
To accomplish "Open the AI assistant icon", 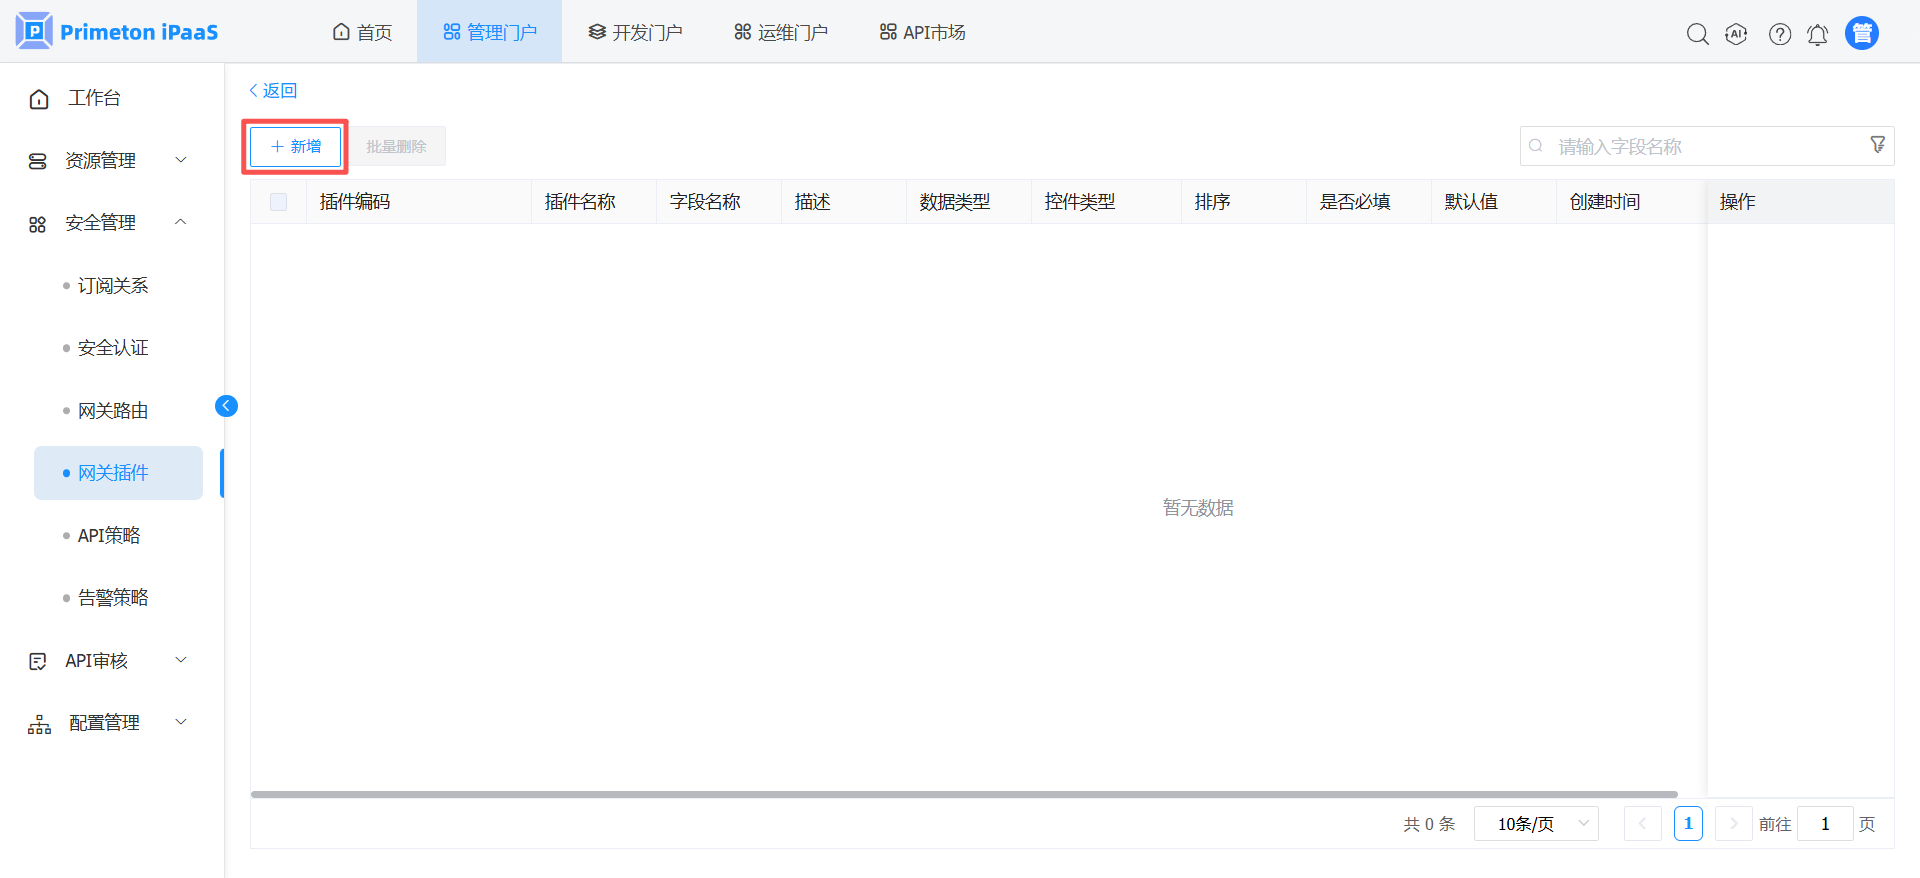I will point(1737,34).
